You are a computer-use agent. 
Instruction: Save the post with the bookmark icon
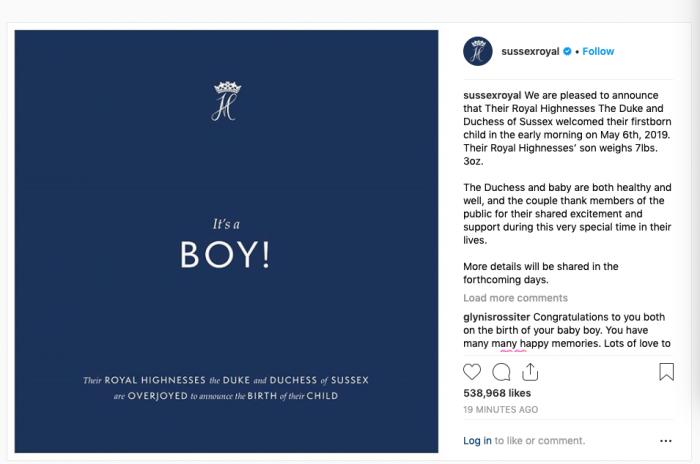coord(666,372)
